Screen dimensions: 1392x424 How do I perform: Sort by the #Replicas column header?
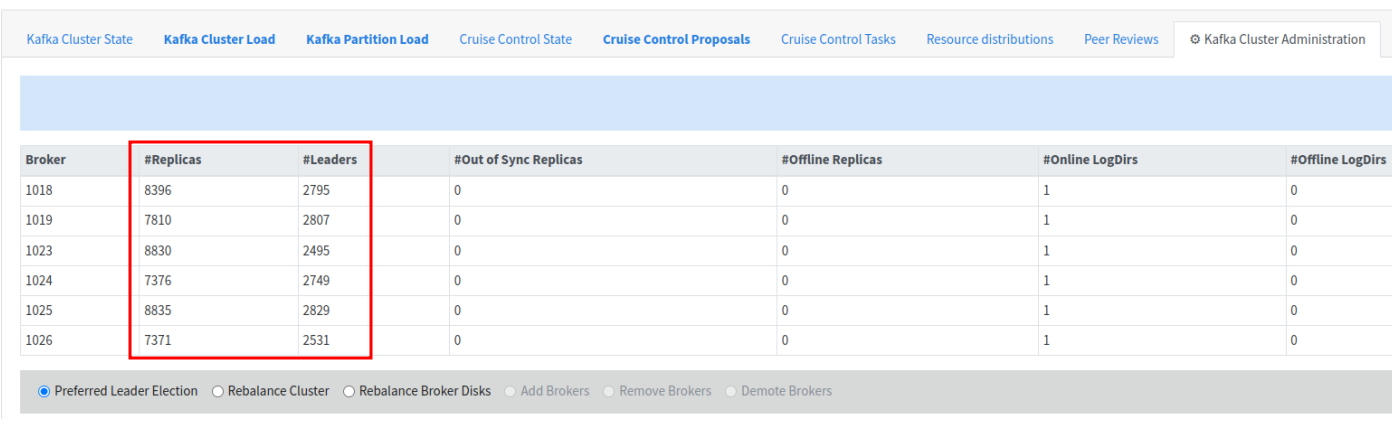click(x=173, y=160)
